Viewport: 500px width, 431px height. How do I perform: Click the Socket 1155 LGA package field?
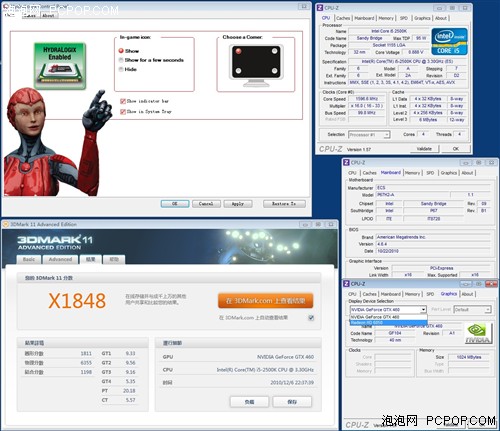pyautogui.click(x=389, y=45)
